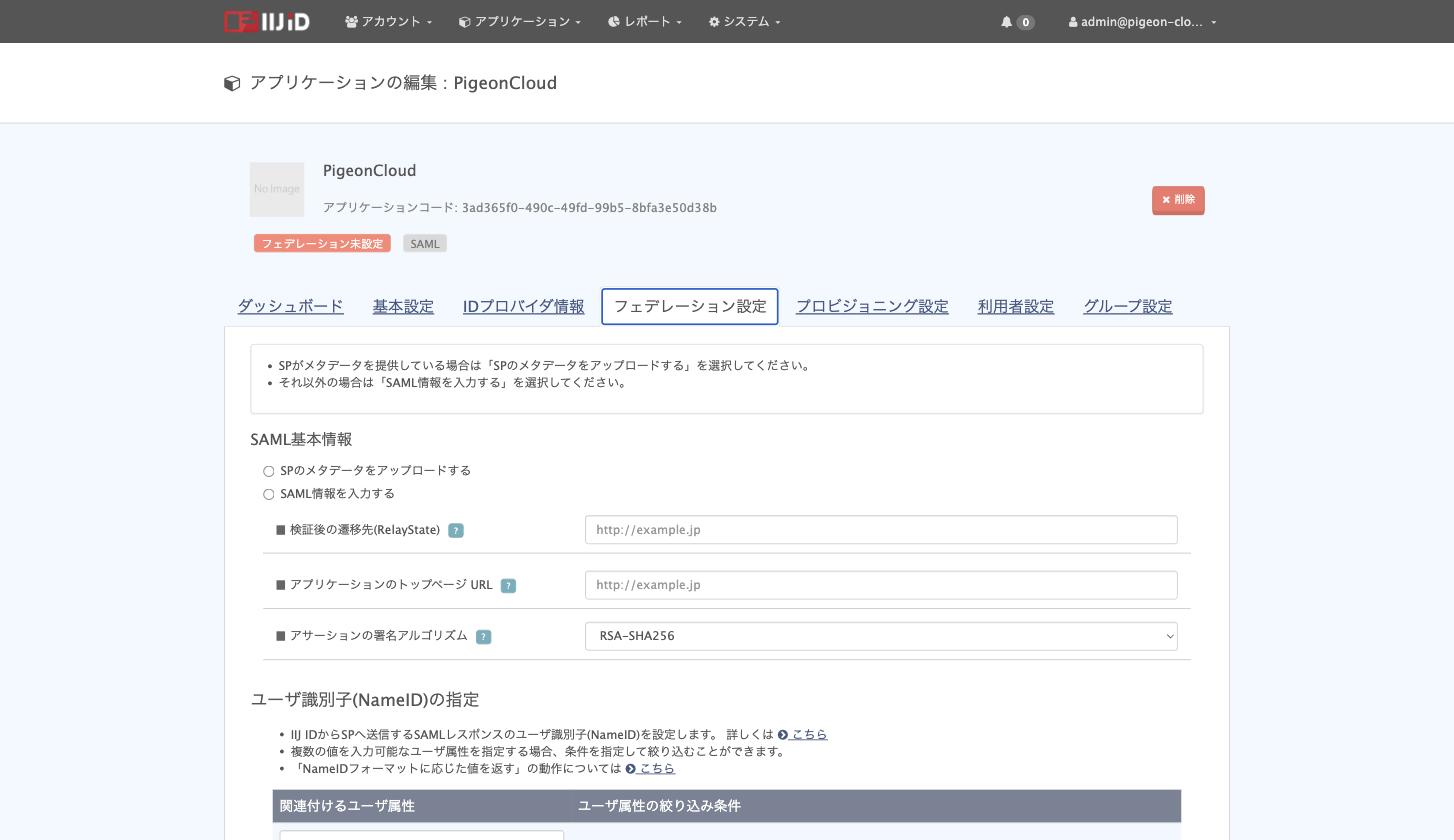Click help icon for アプリケーションのトップページ URL

tap(508, 586)
